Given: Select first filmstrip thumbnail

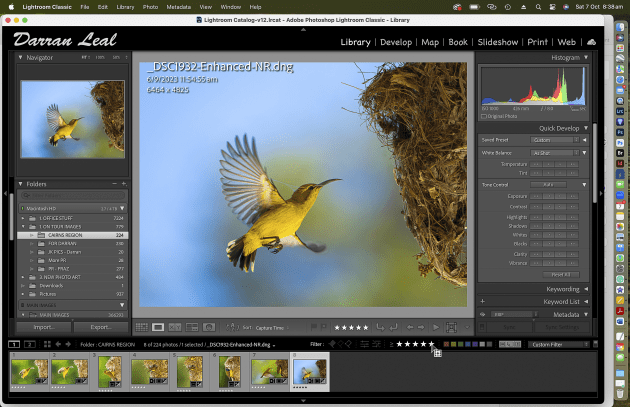Looking at the screenshot, I should pos(29,372).
